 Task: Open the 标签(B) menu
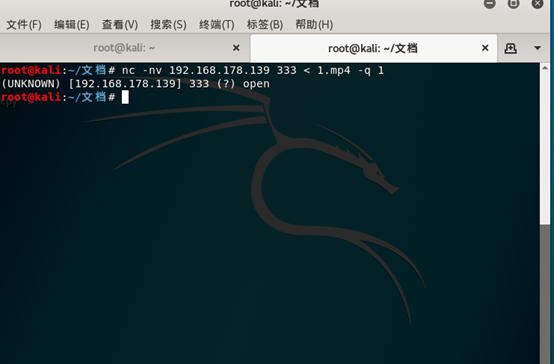pyautogui.click(x=265, y=25)
